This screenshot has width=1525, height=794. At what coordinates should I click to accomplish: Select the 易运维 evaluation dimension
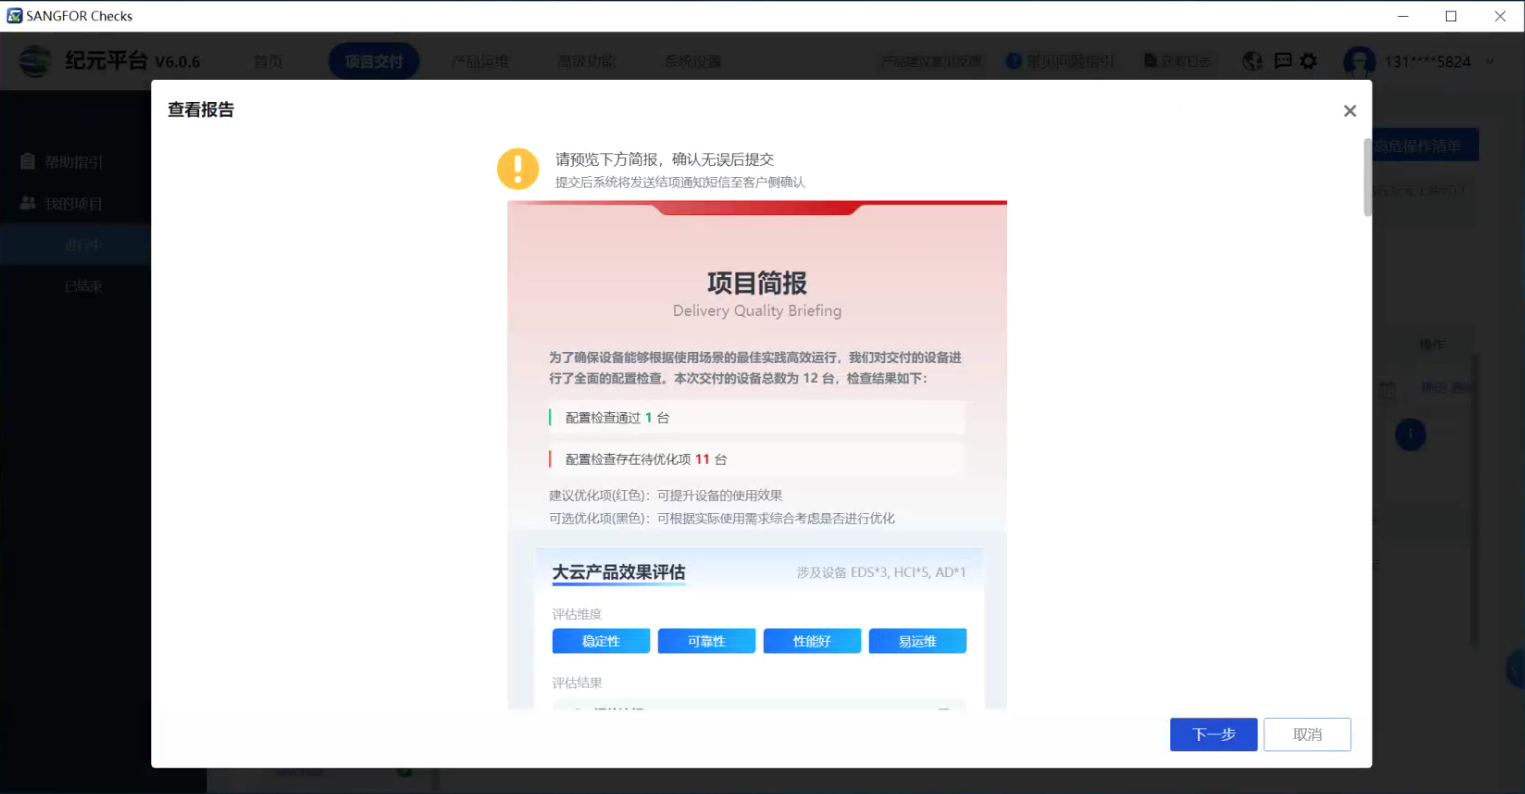[x=917, y=641]
